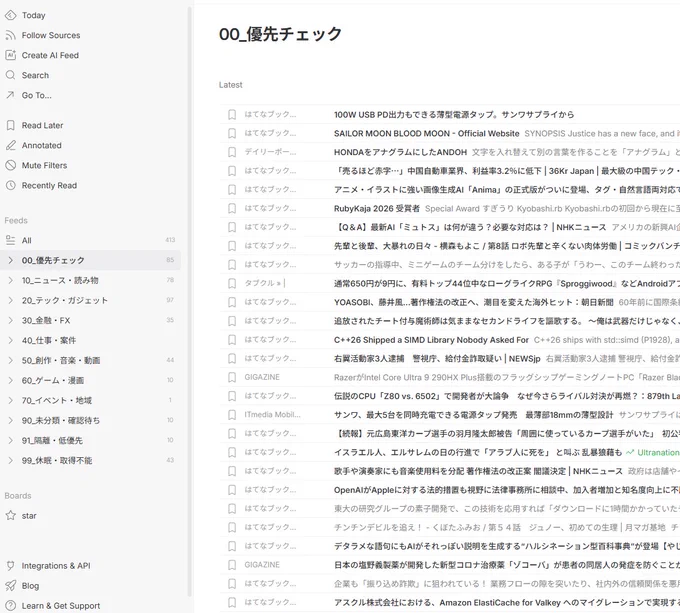Save the GIGAZINE Xocova article for later
Viewport: 680px width, 613px height.
[x=232, y=565]
